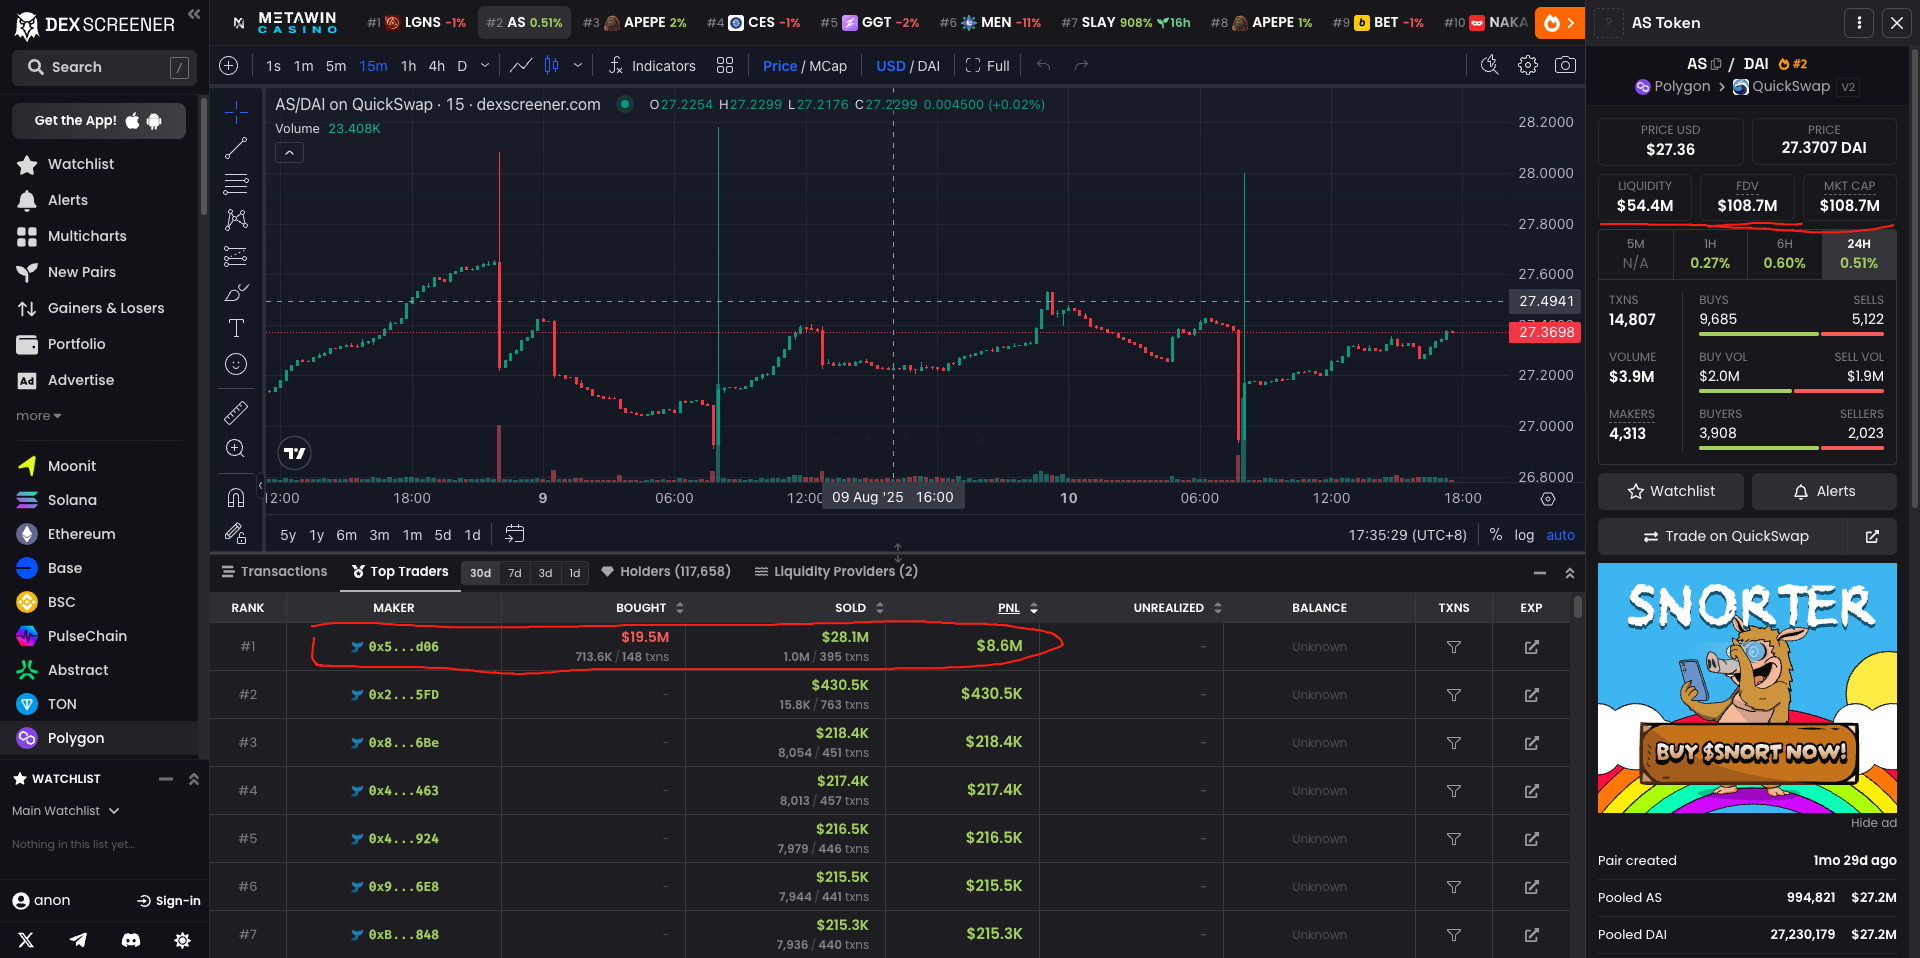Toggle log scale on chart
This screenshot has height=958, width=1920.
[x=1523, y=535]
